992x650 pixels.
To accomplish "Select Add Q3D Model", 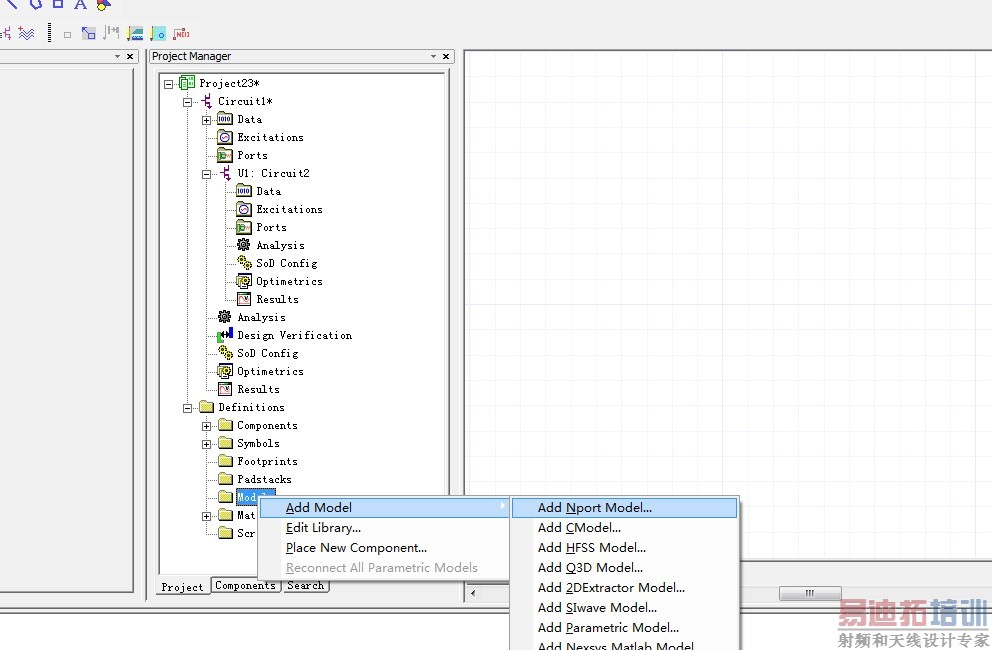I will [624, 568].
